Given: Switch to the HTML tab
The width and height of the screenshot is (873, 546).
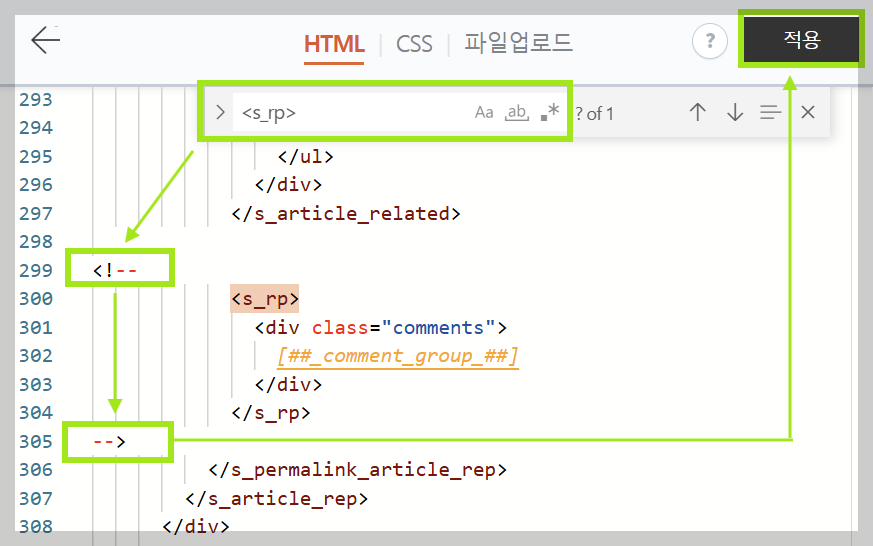Looking at the screenshot, I should coord(334,44).
